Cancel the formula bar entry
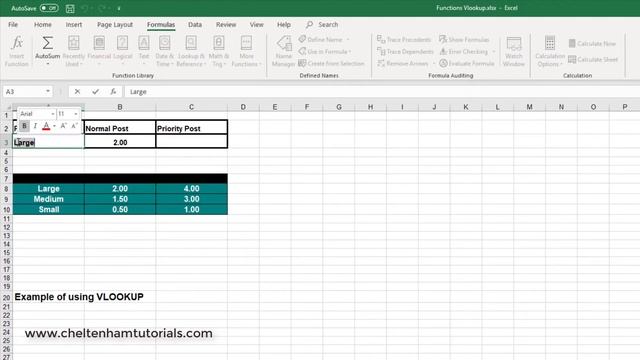Image resolution: width=640 pixels, height=360 pixels. [x=77, y=92]
